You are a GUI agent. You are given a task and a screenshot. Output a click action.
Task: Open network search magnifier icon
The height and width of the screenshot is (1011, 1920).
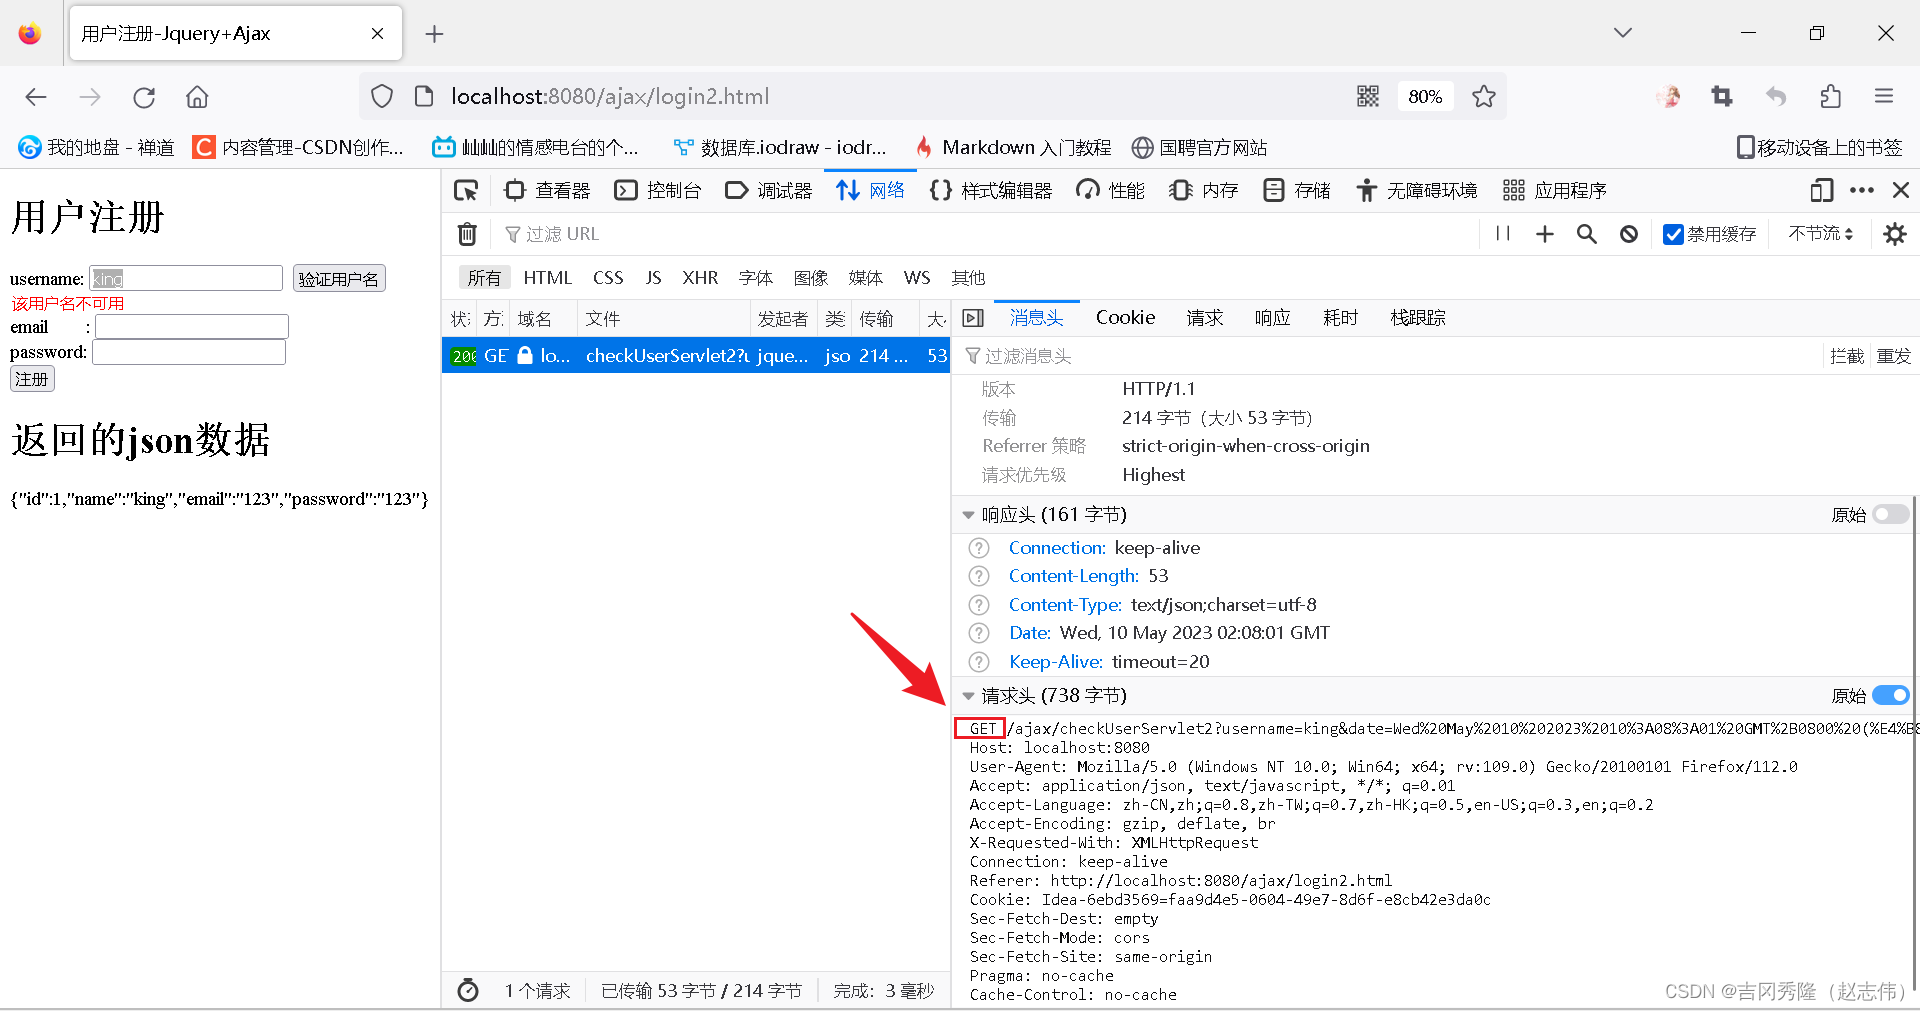pyautogui.click(x=1587, y=234)
